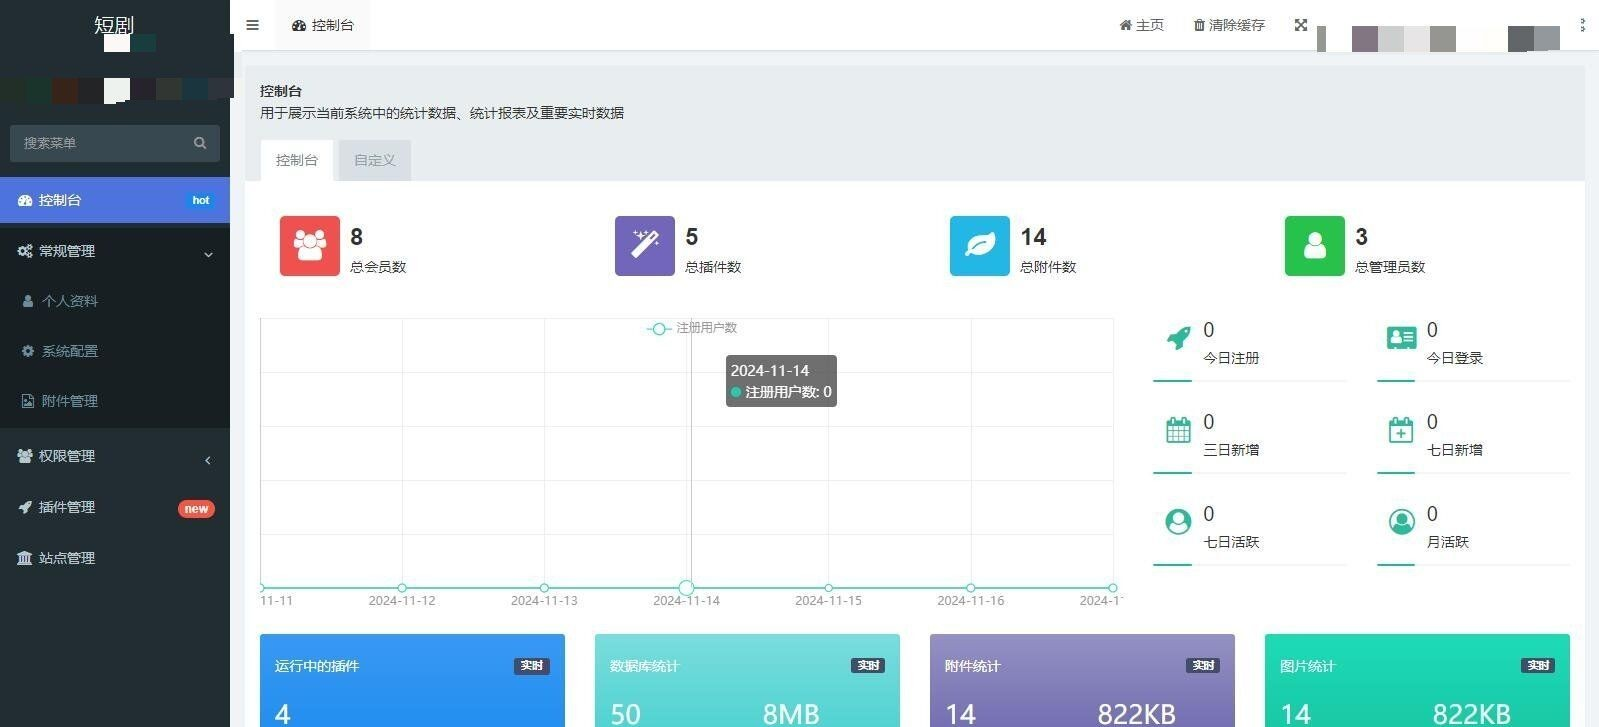Open the top-right more options dots
This screenshot has width=1599, height=727.
(1582, 25)
